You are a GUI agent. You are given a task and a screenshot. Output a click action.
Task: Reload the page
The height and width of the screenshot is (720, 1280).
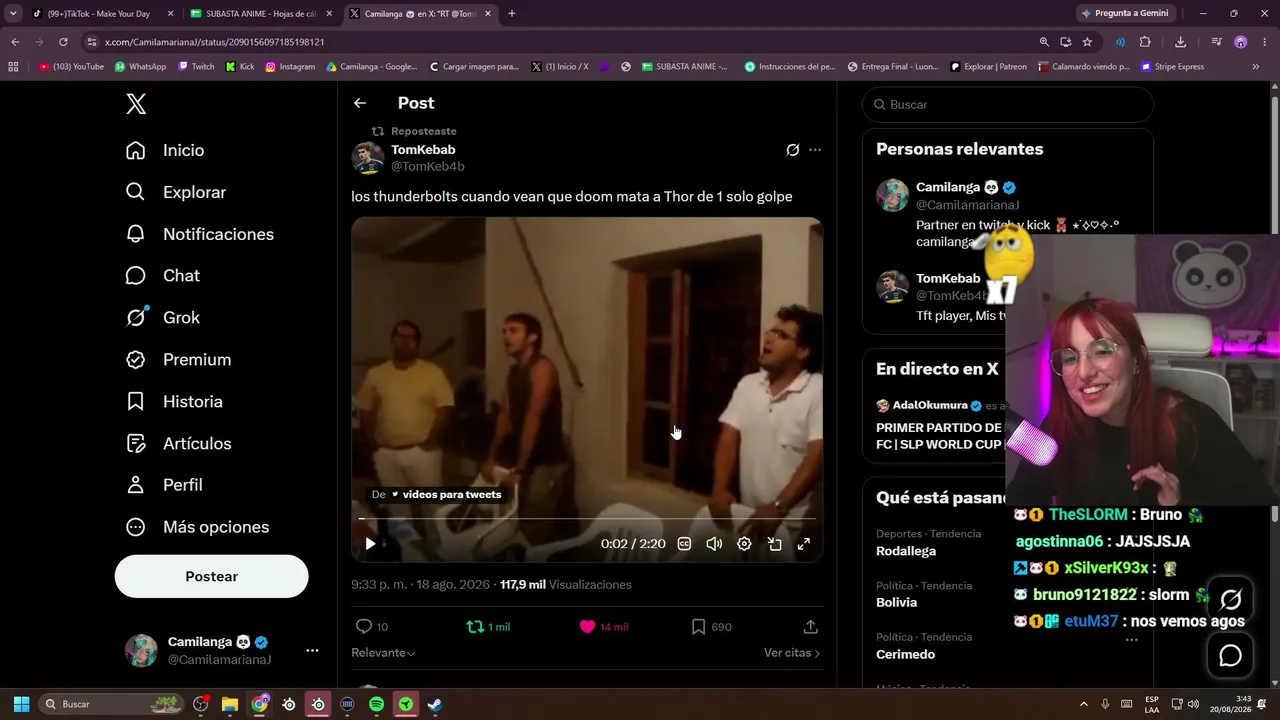tap(63, 42)
